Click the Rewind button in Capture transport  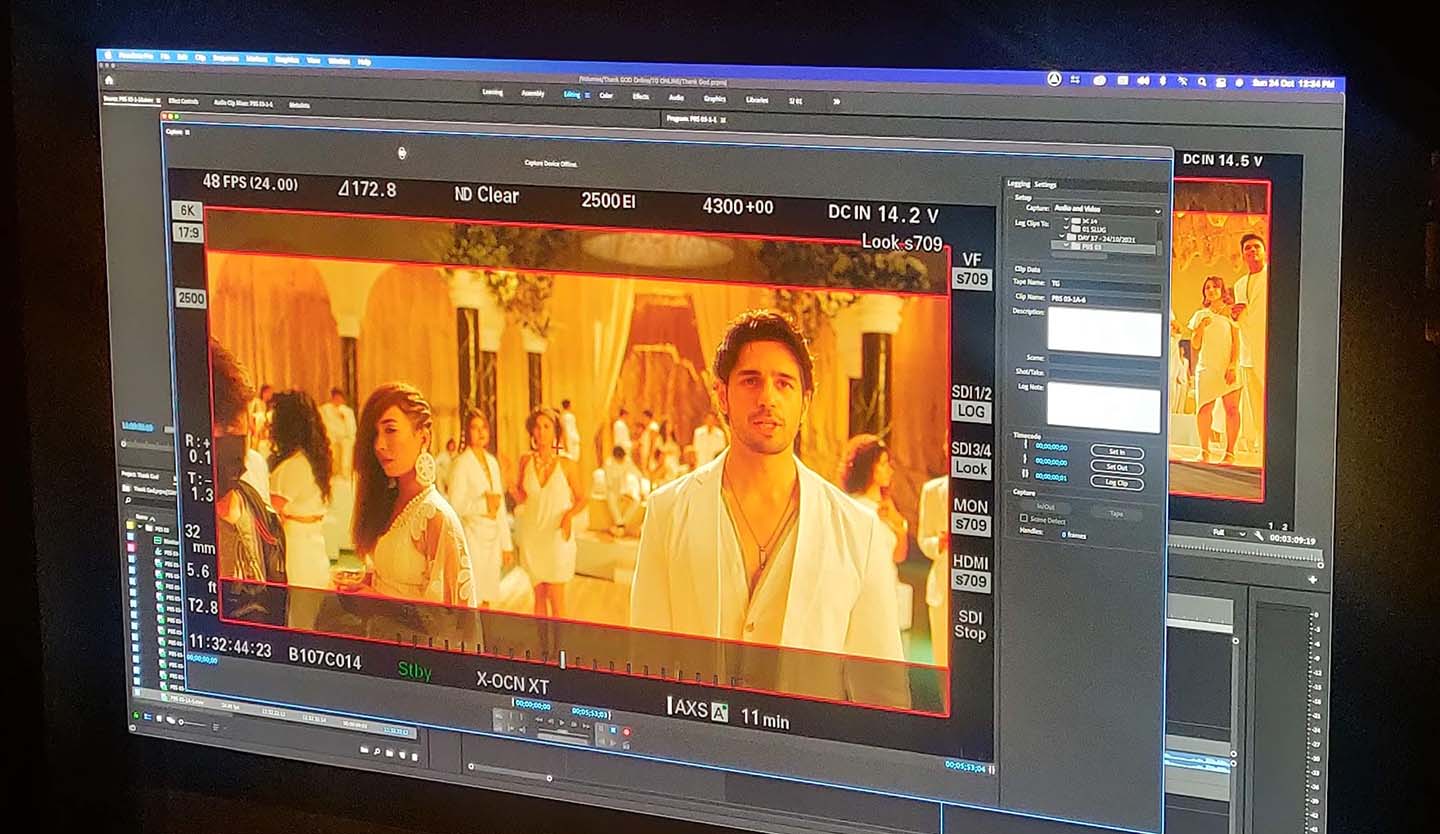point(539,721)
